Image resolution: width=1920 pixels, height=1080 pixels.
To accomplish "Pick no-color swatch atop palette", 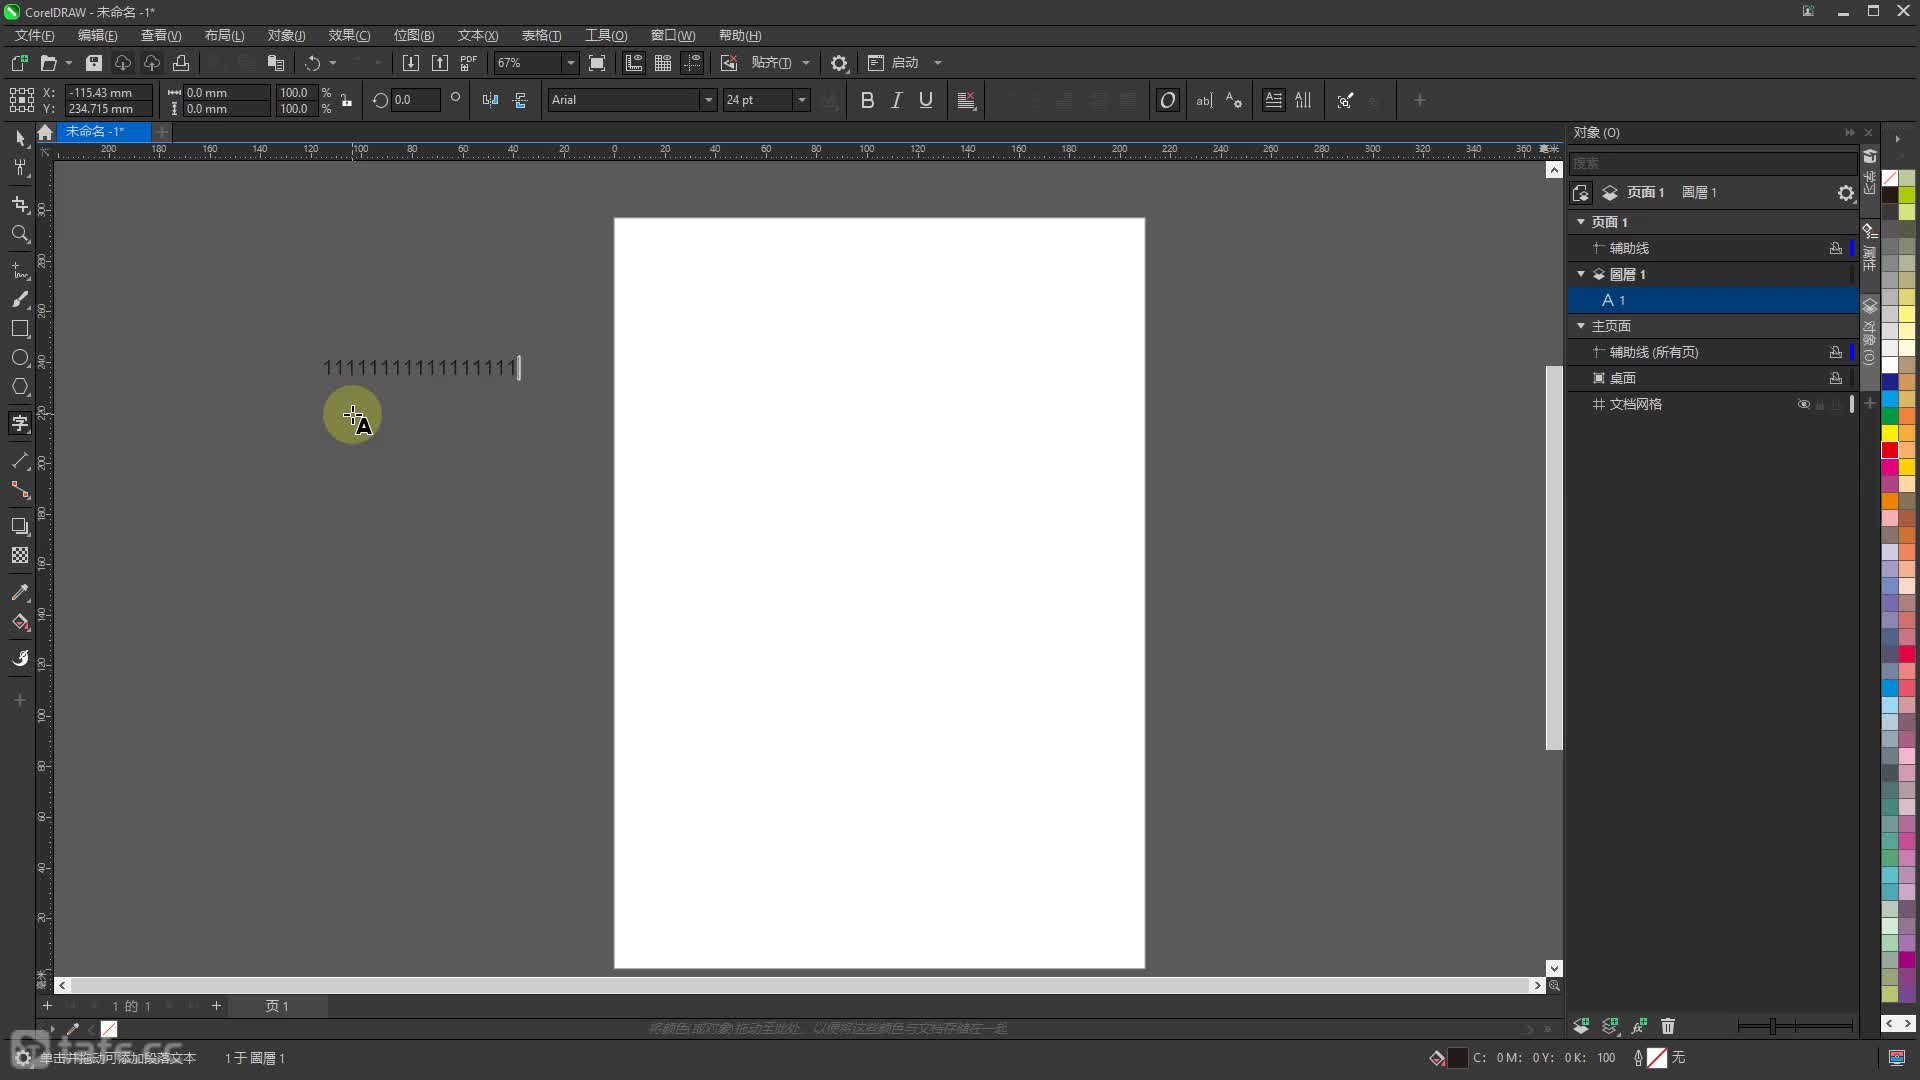I will point(1890,178).
